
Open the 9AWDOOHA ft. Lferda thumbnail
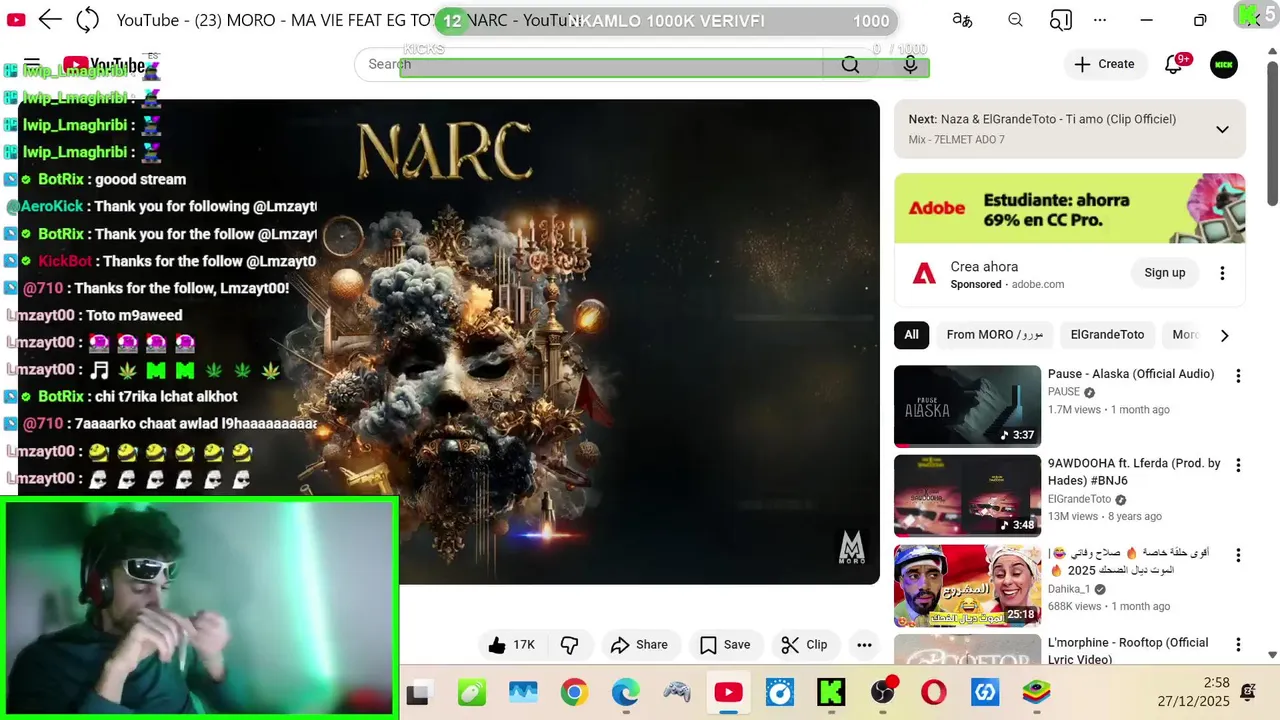pos(967,496)
